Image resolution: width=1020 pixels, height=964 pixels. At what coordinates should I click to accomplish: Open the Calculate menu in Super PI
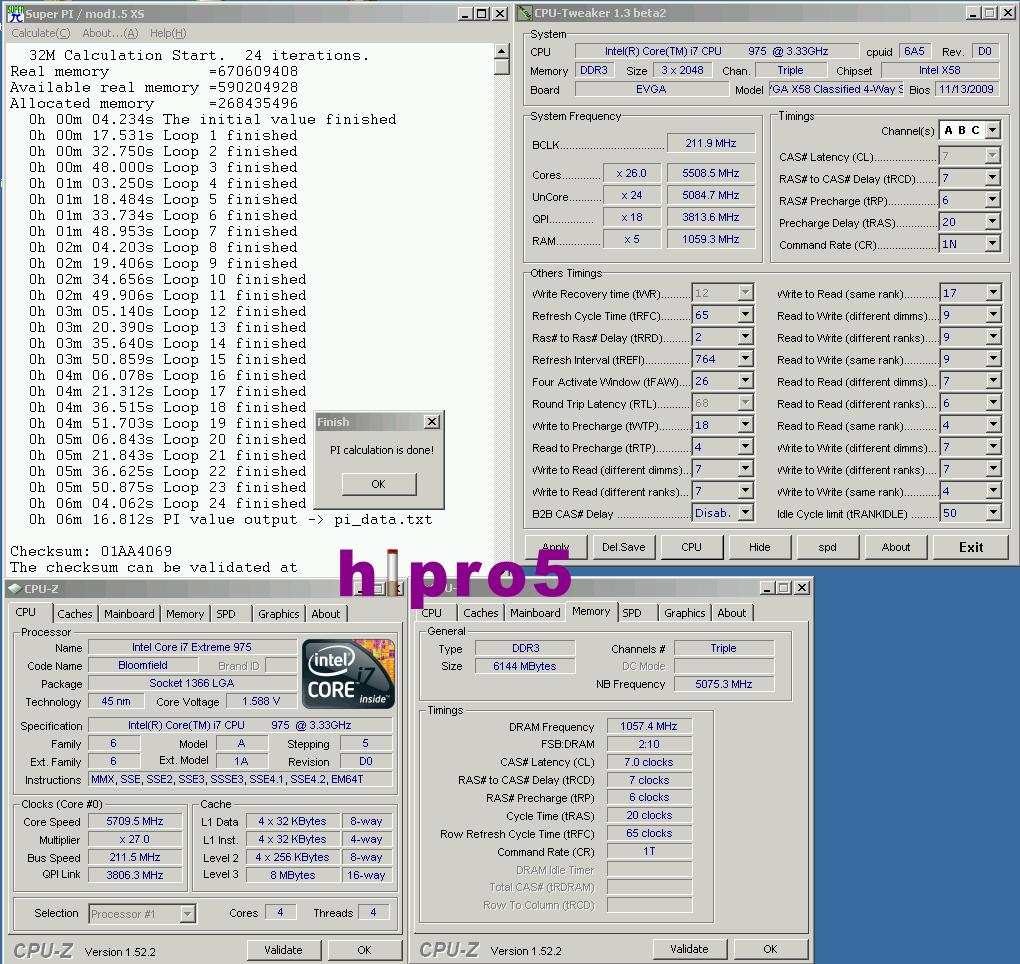pyautogui.click(x=40, y=33)
